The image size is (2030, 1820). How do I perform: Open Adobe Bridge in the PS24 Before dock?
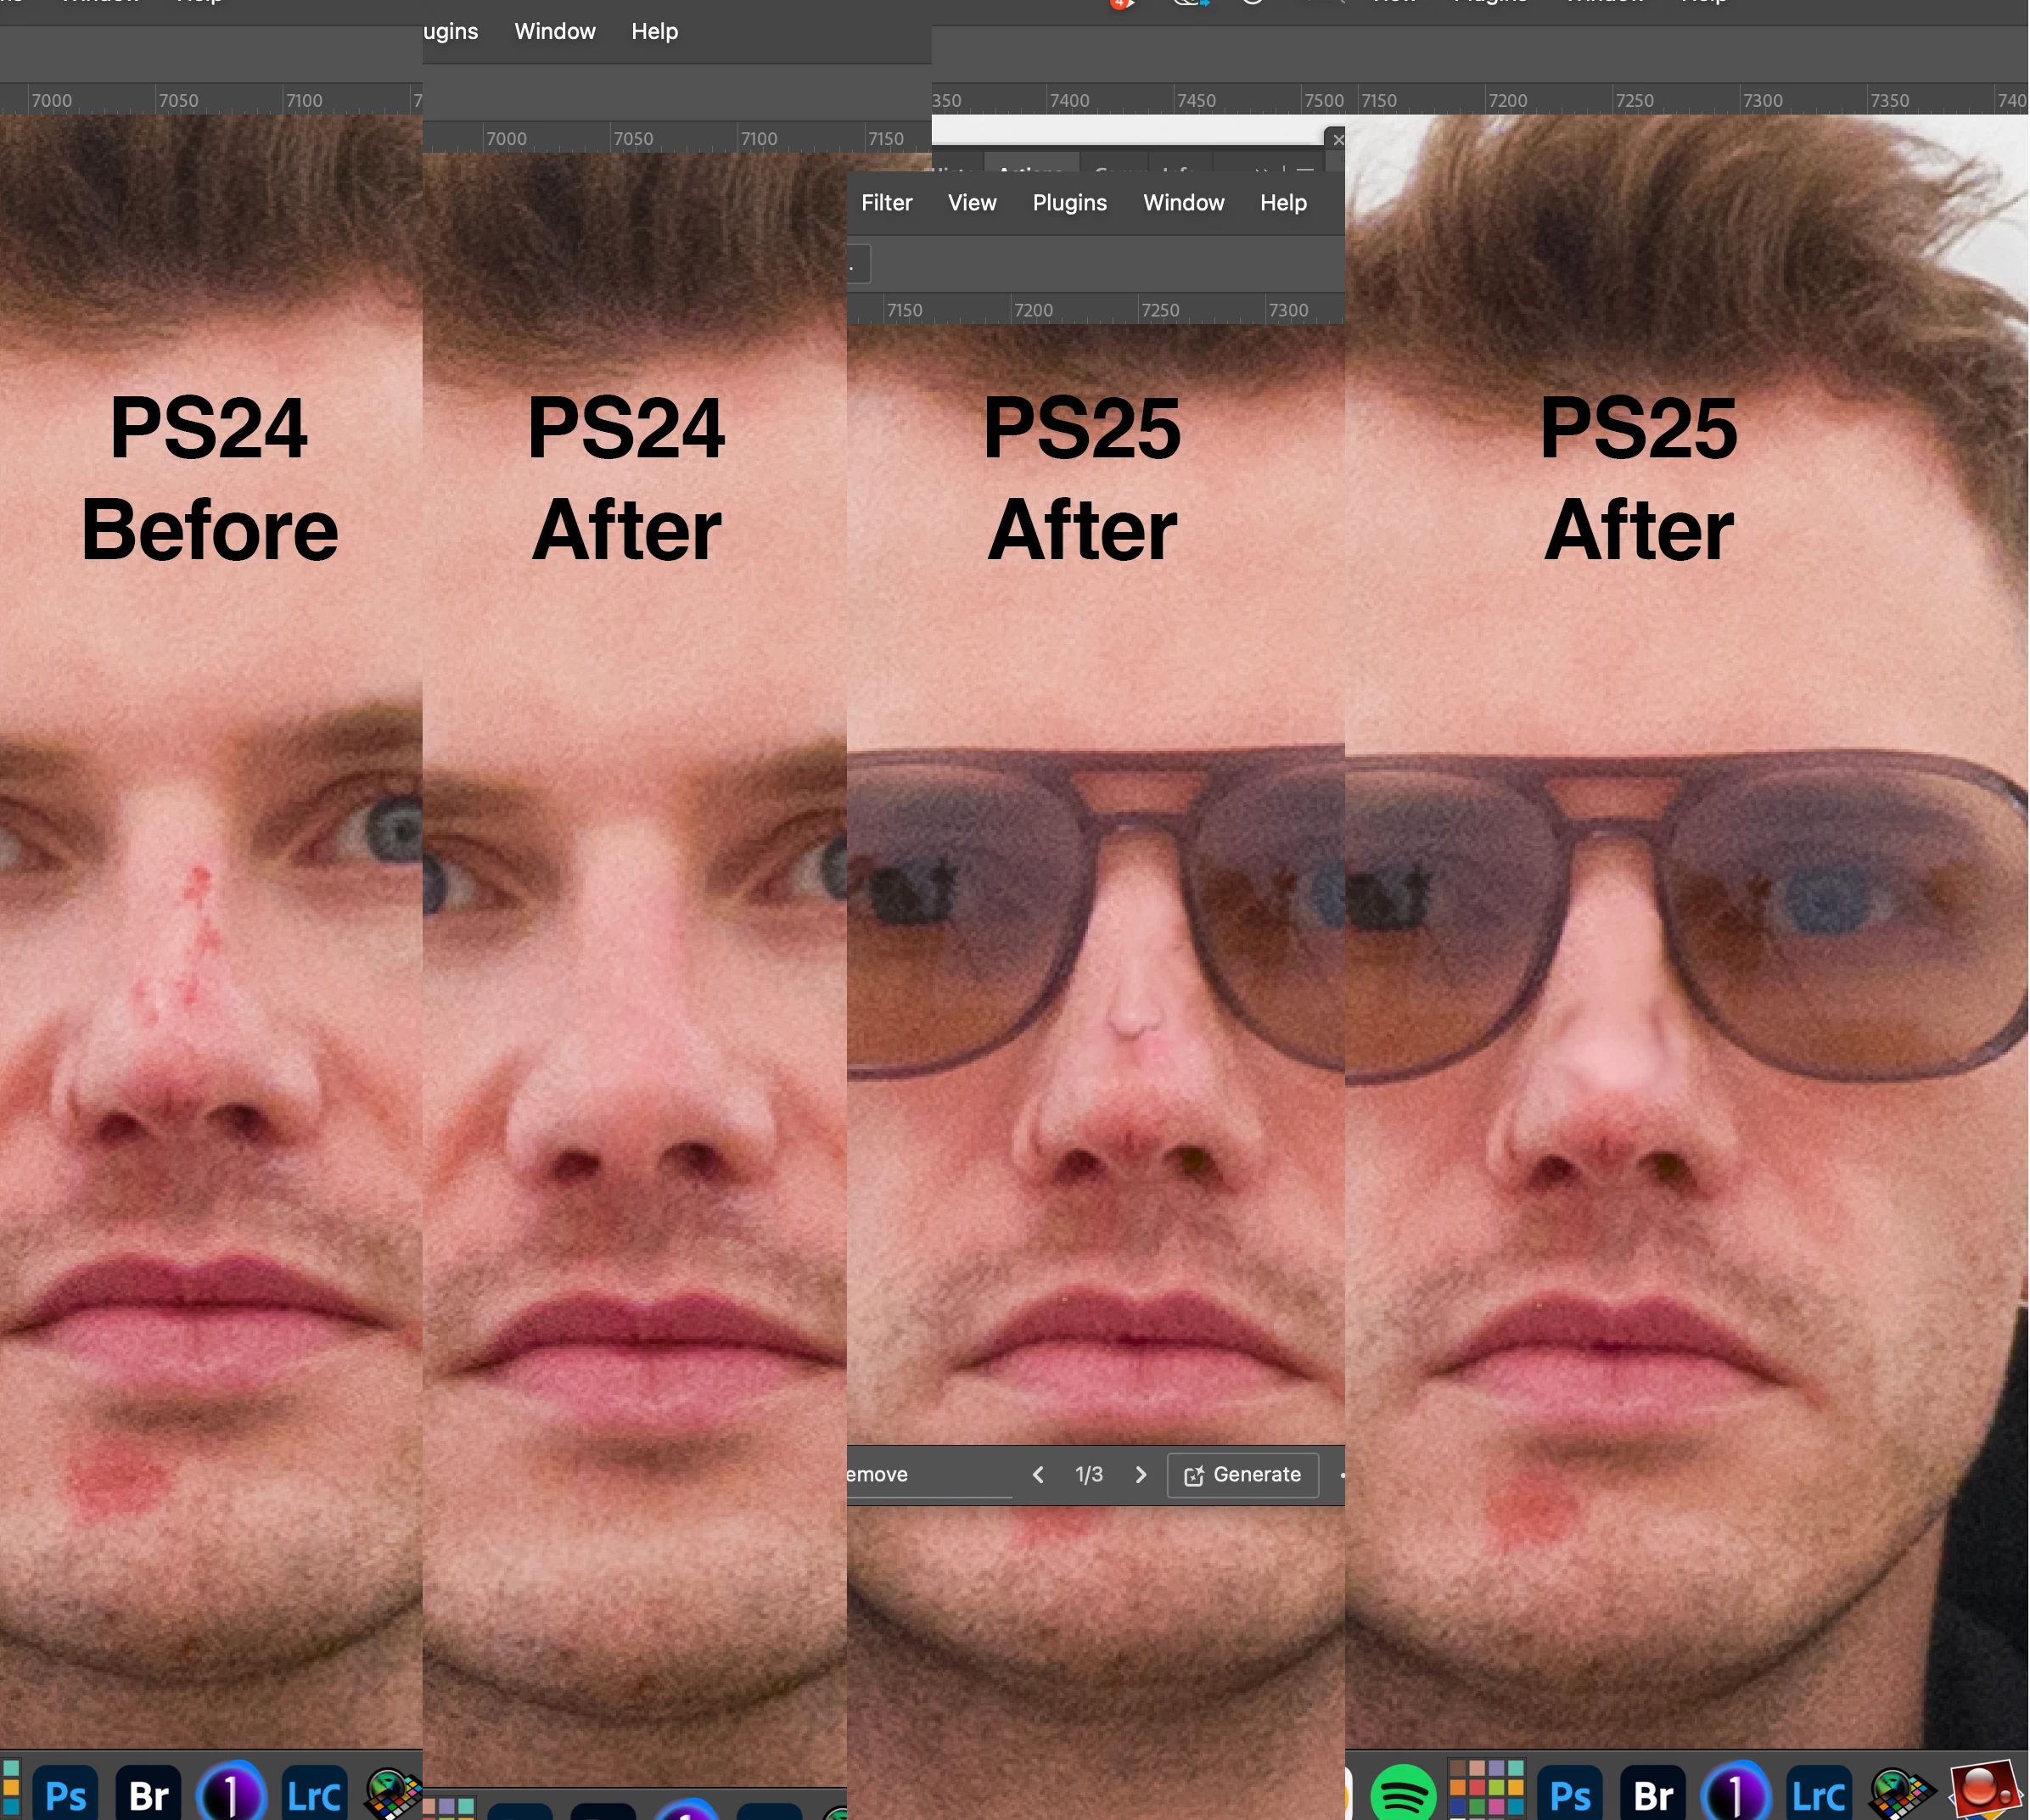[x=149, y=1795]
